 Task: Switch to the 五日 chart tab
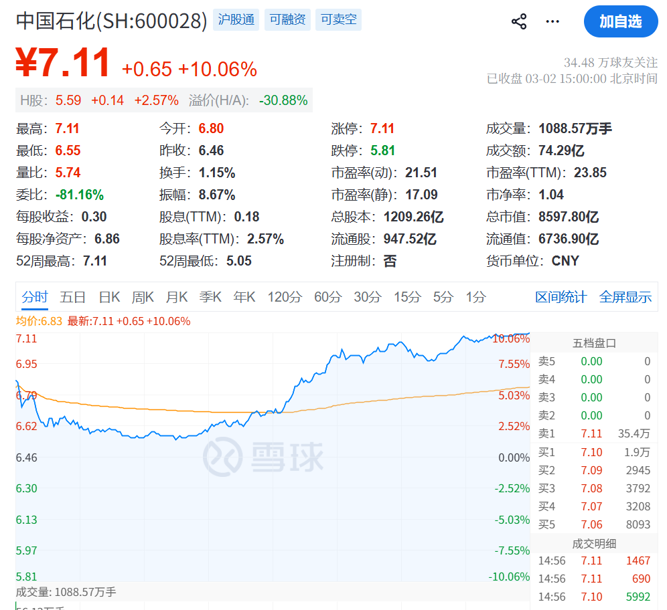click(x=73, y=297)
